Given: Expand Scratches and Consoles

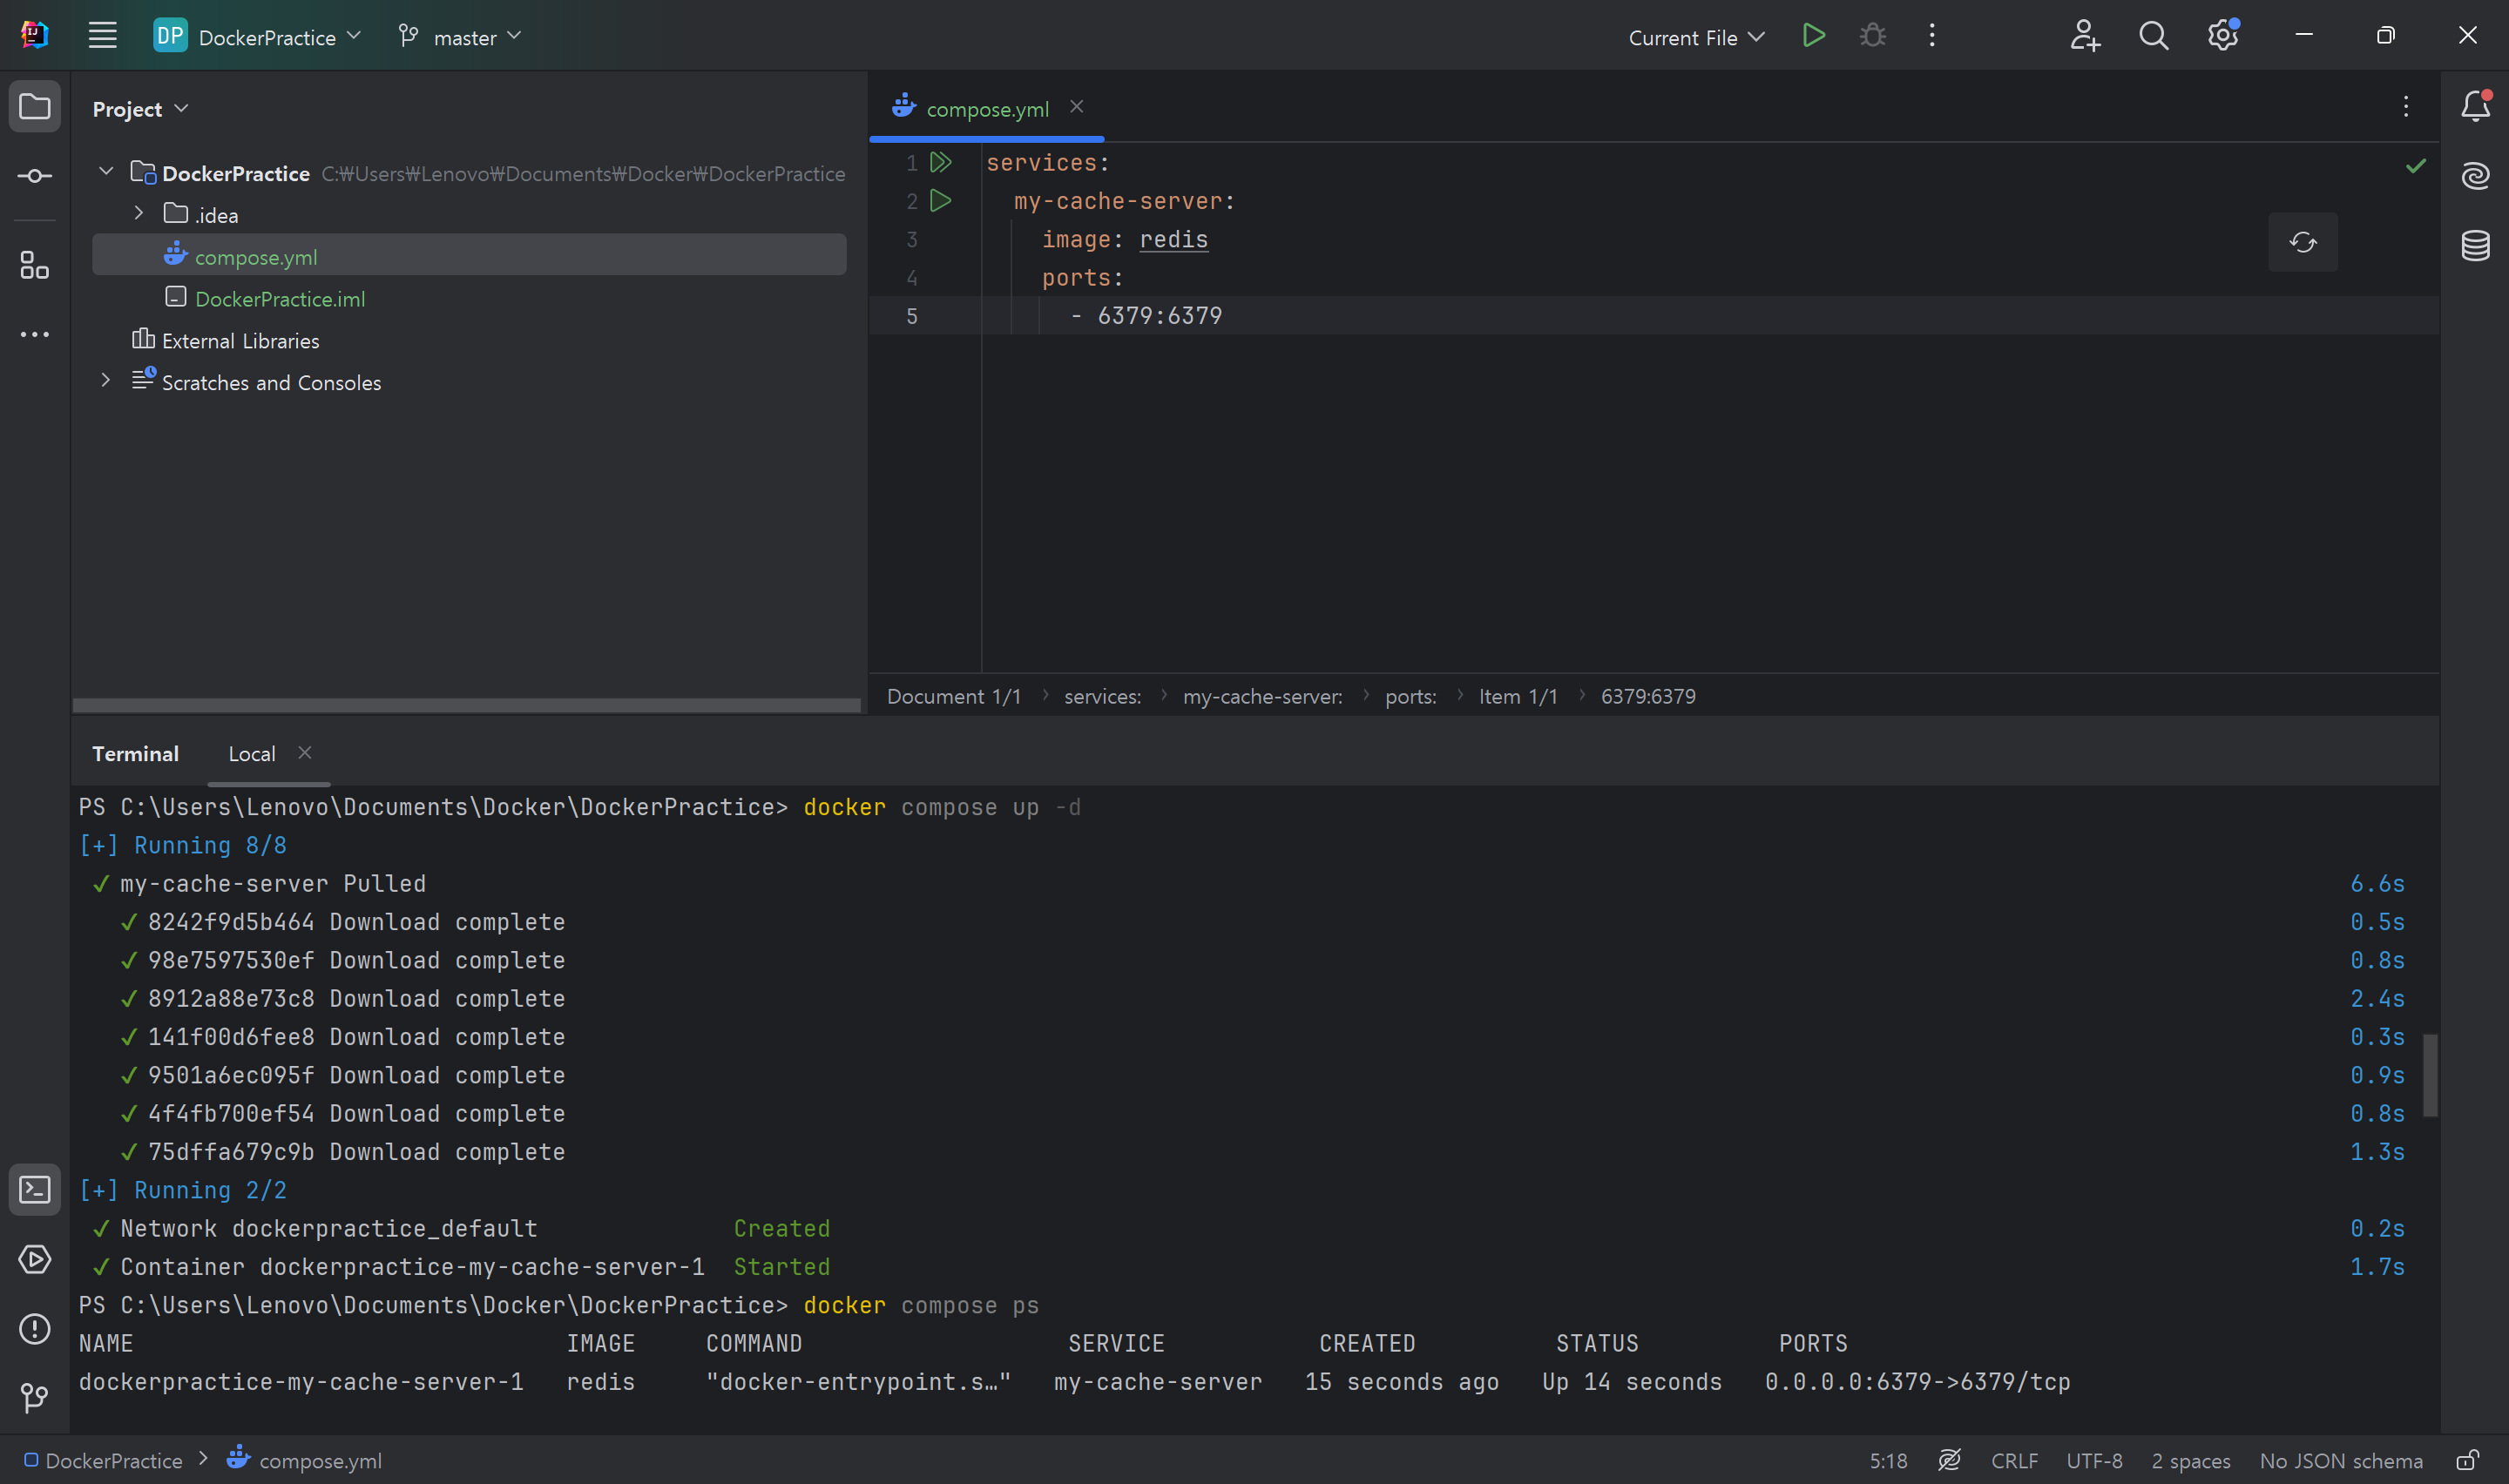Looking at the screenshot, I should [106, 381].
